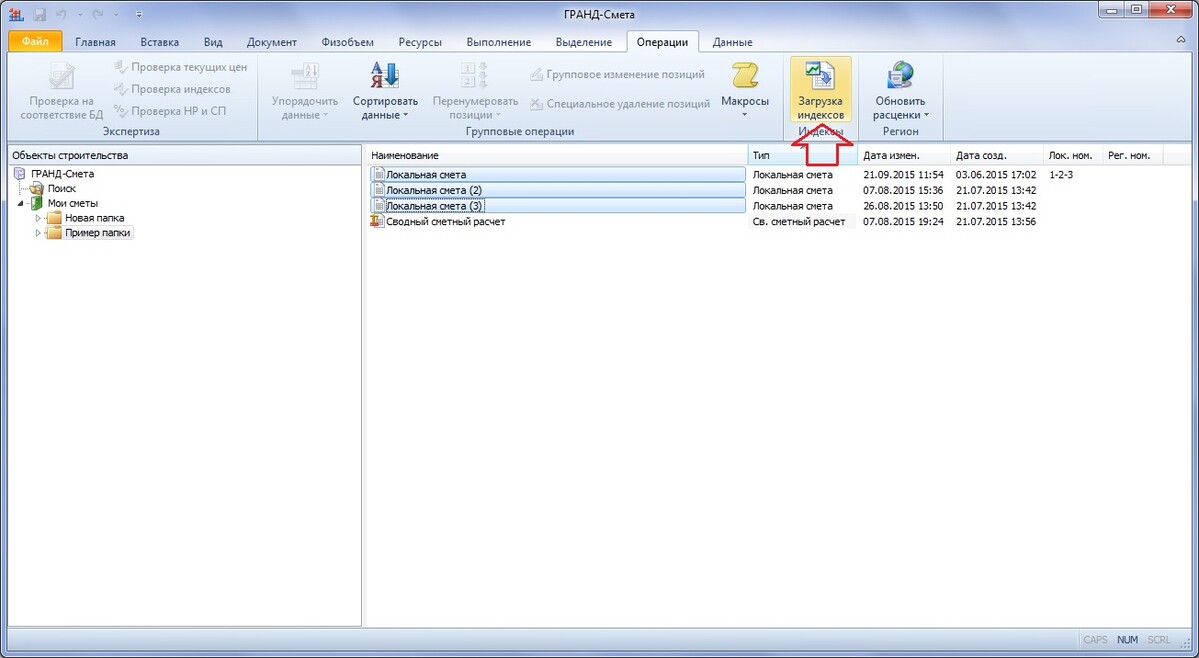Click the Обновить расценки globe icon
Screen dimensions: 1199x658
tap(900, 77)
